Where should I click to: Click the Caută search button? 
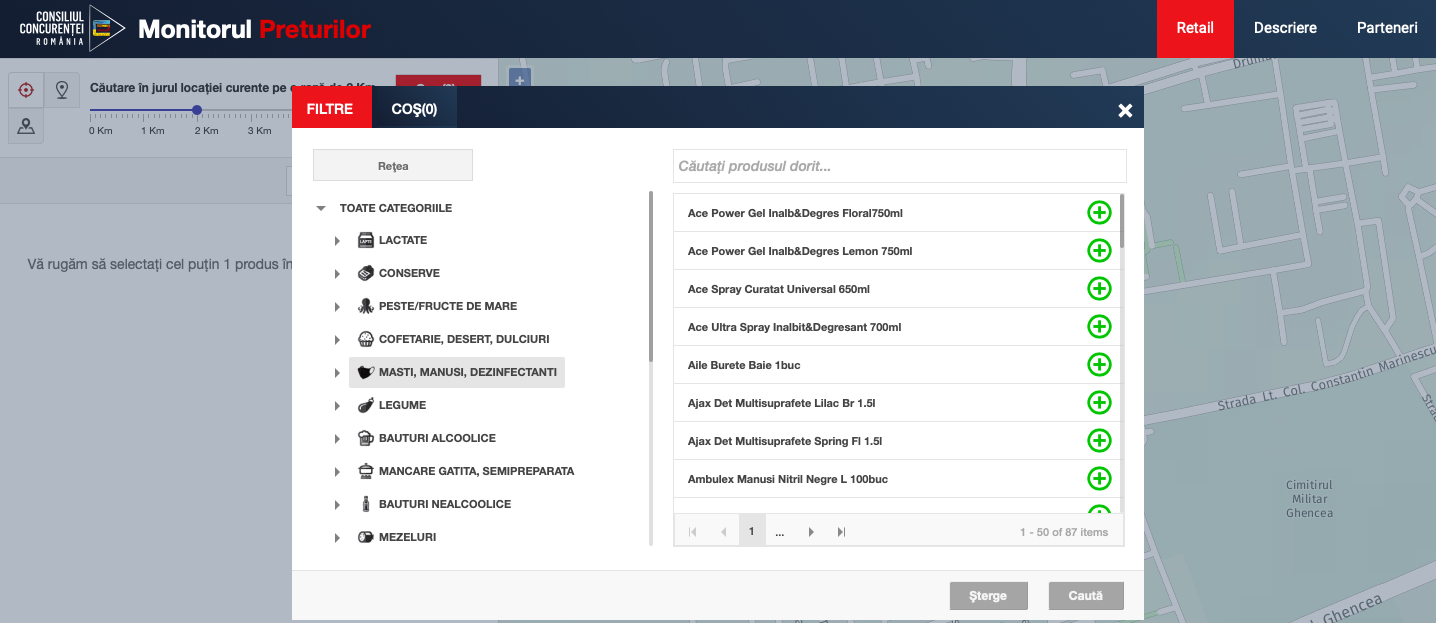pos(1086,596)
